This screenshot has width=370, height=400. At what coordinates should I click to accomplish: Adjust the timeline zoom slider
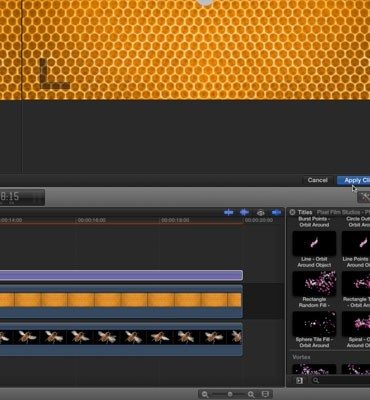(x=230, y=394)
